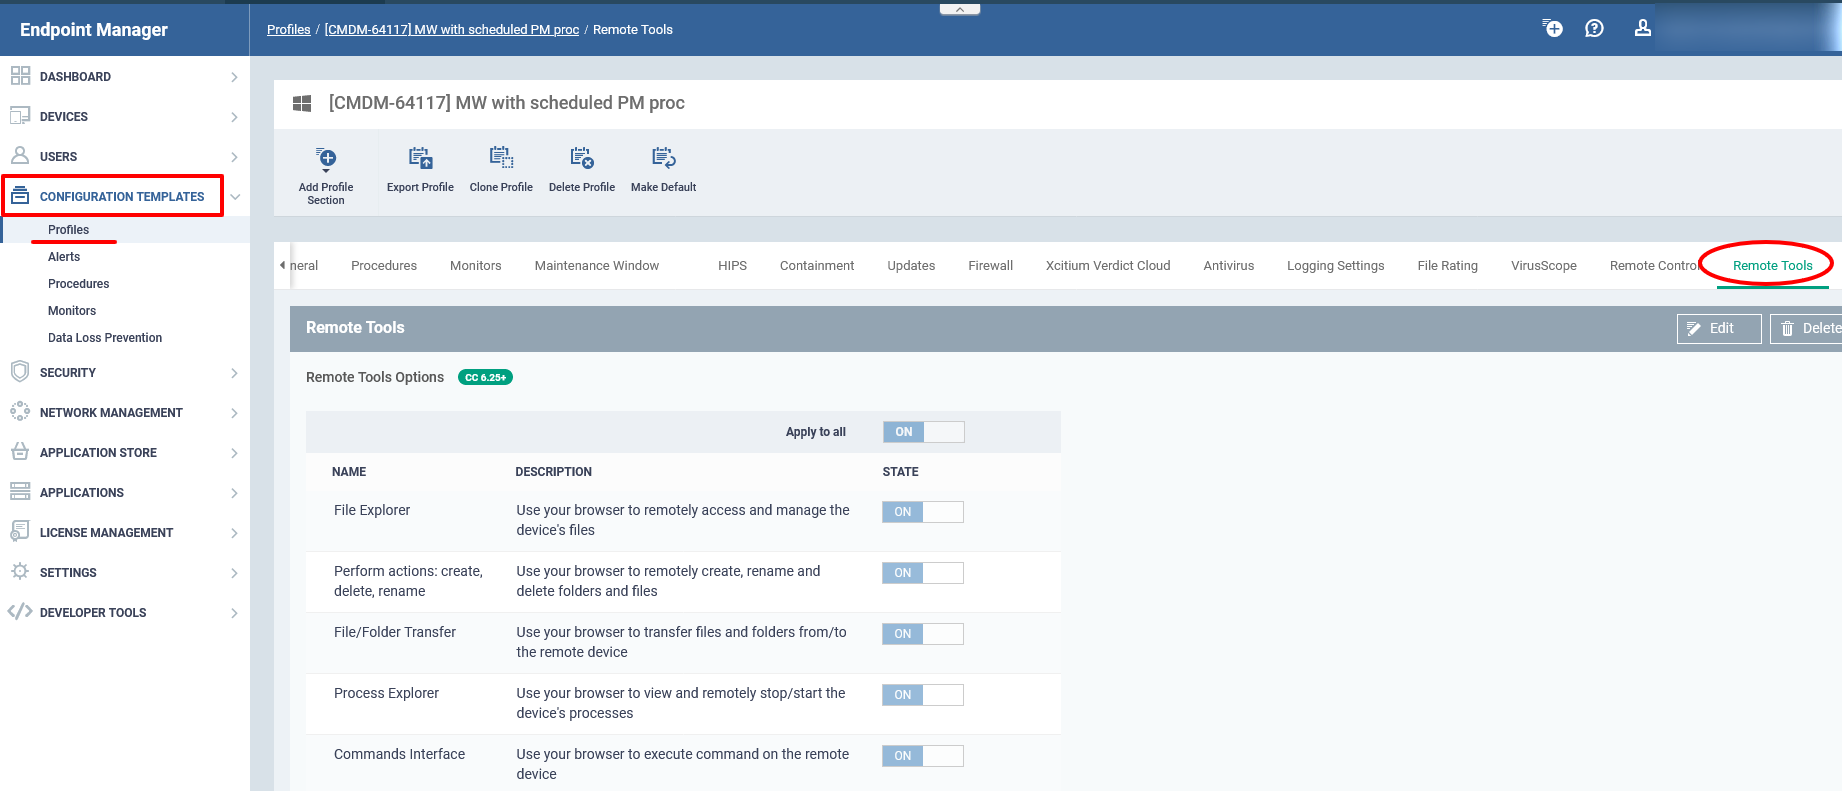
Task: Select Alerts in the sidebar submenu
Action: coord(64,257)
